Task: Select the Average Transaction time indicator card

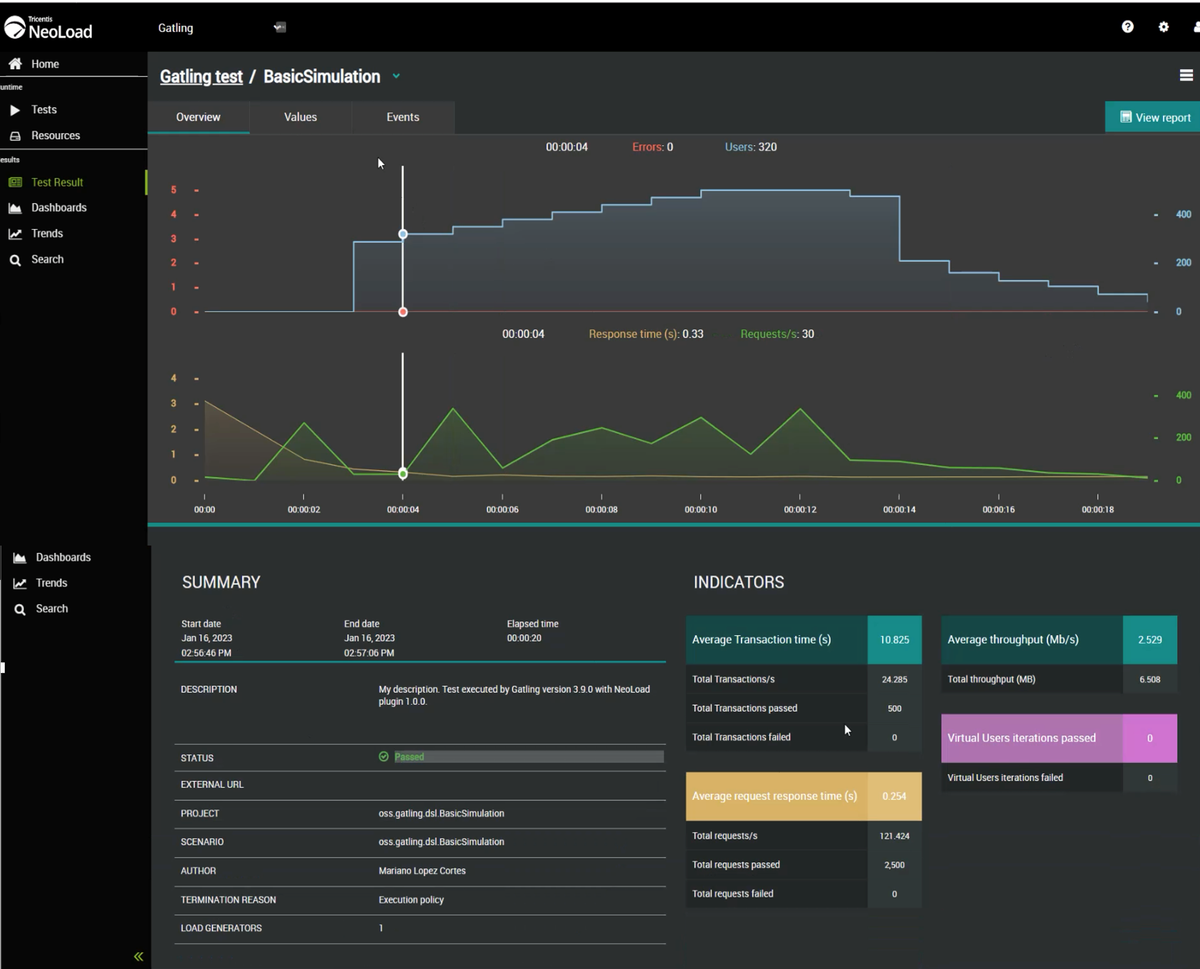Action: point(776,640)
